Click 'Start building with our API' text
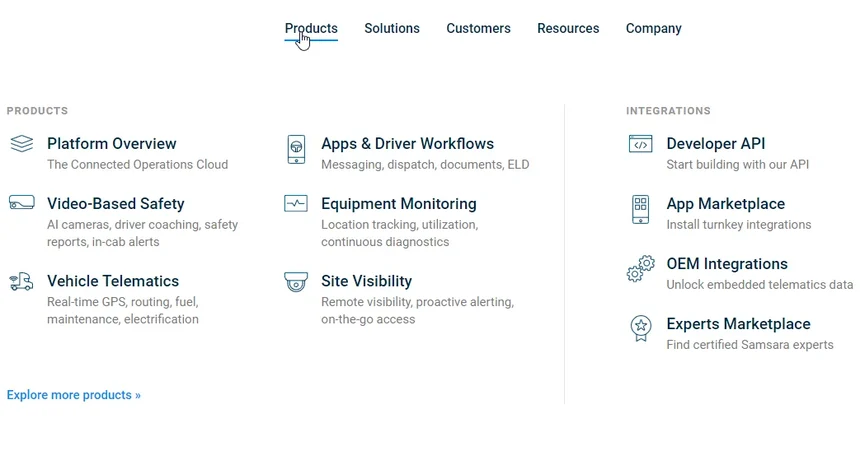860x460 pixels. coord(738,164)
